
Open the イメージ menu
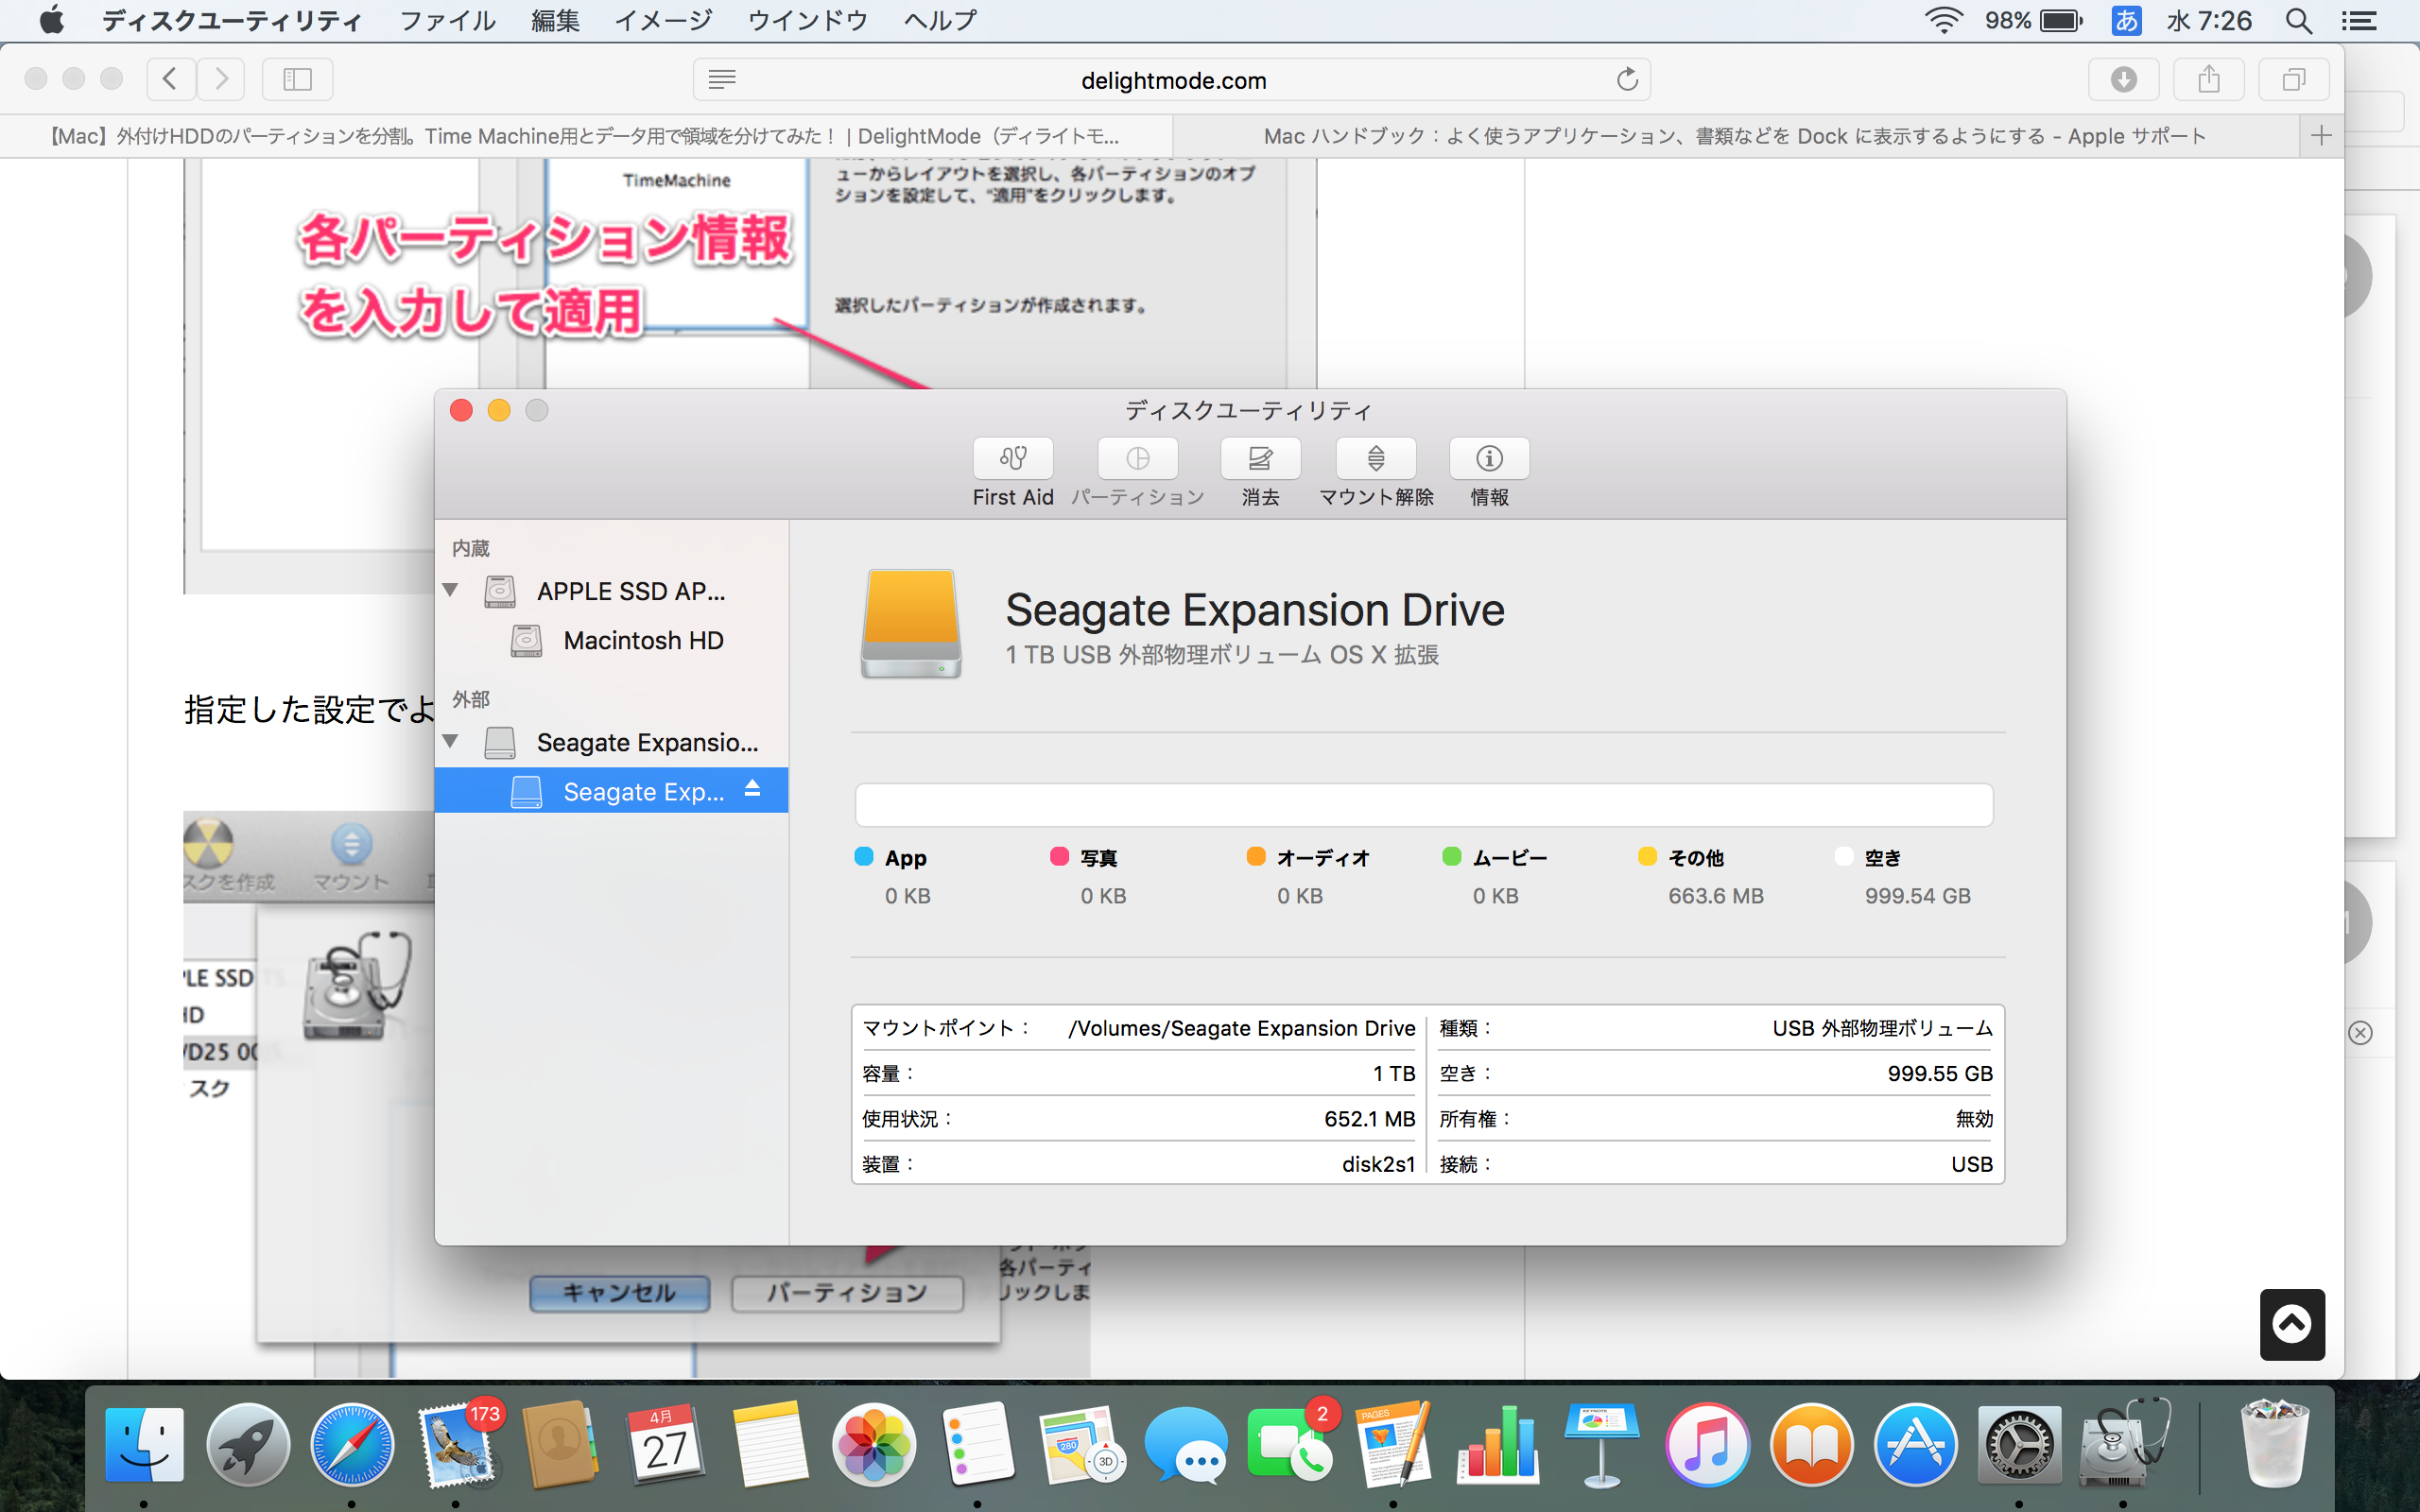[x=662, y=20]
